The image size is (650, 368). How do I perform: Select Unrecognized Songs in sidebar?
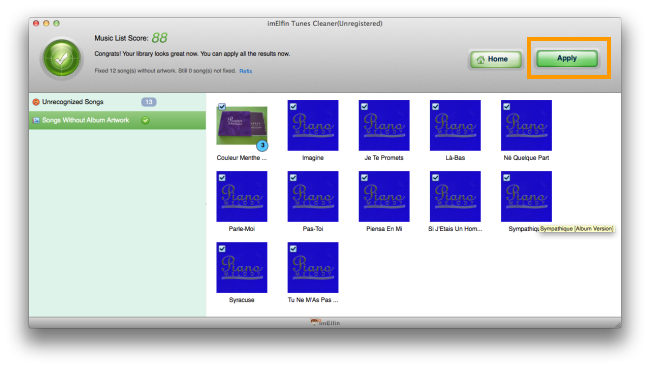[x=117, y=102]
